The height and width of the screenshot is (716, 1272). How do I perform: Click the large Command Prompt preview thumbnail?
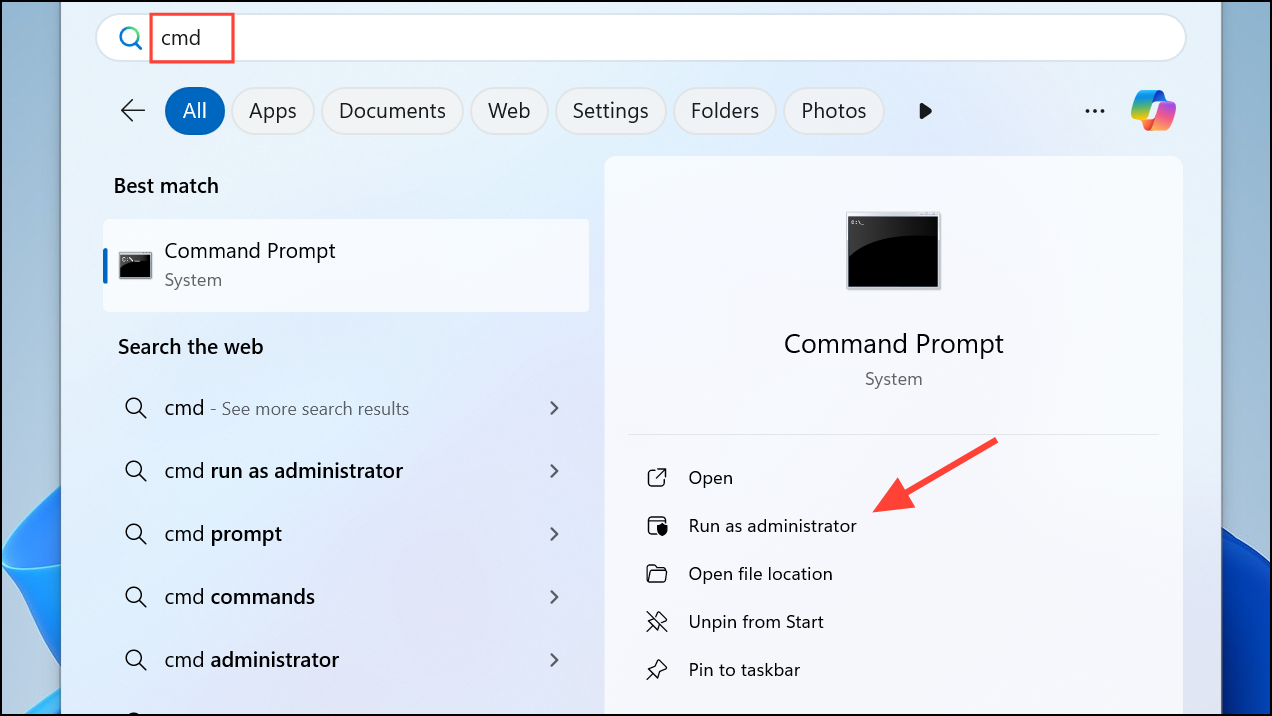coord(893,251)
